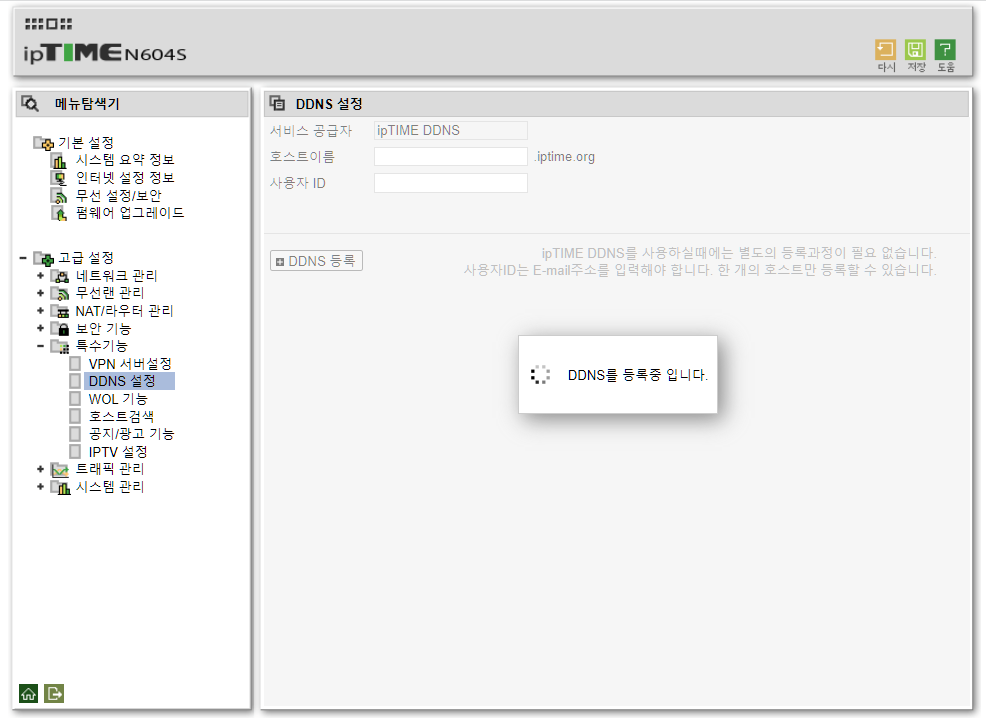Click the 호스트이름 input field
The image size is (986, 721).
point(451,157)
